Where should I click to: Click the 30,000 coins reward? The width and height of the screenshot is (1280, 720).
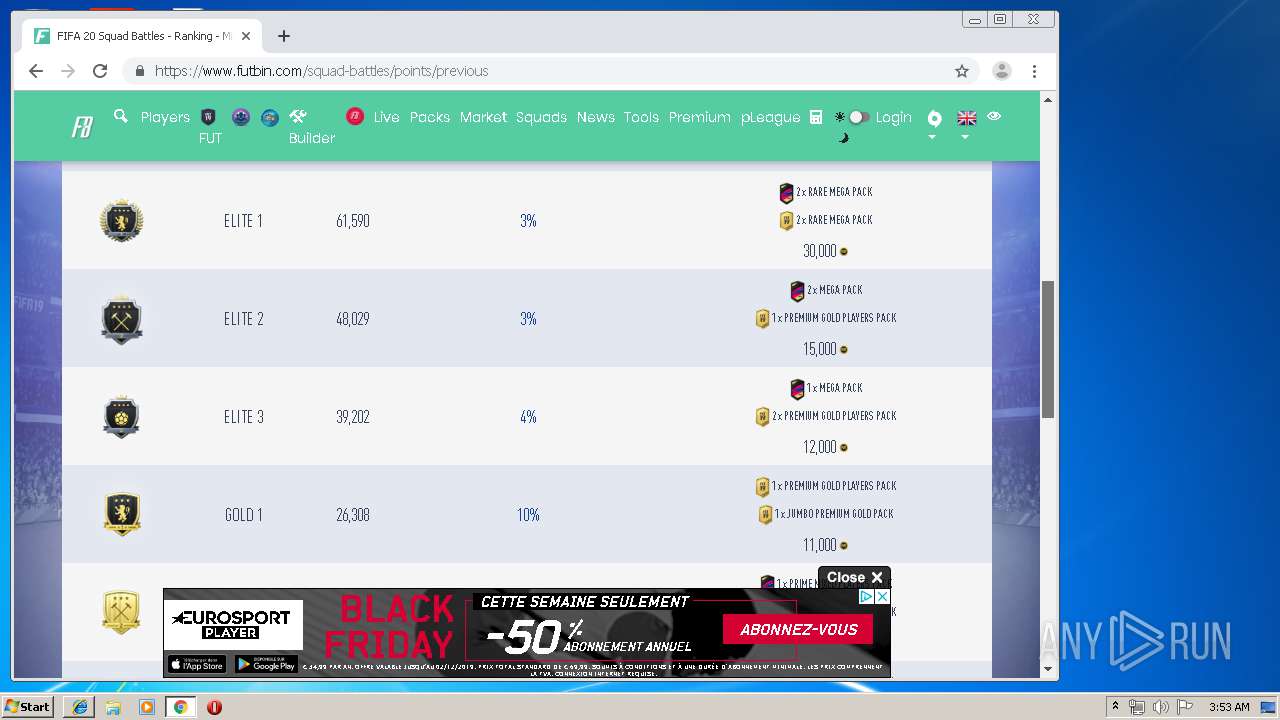pos(825,251)
